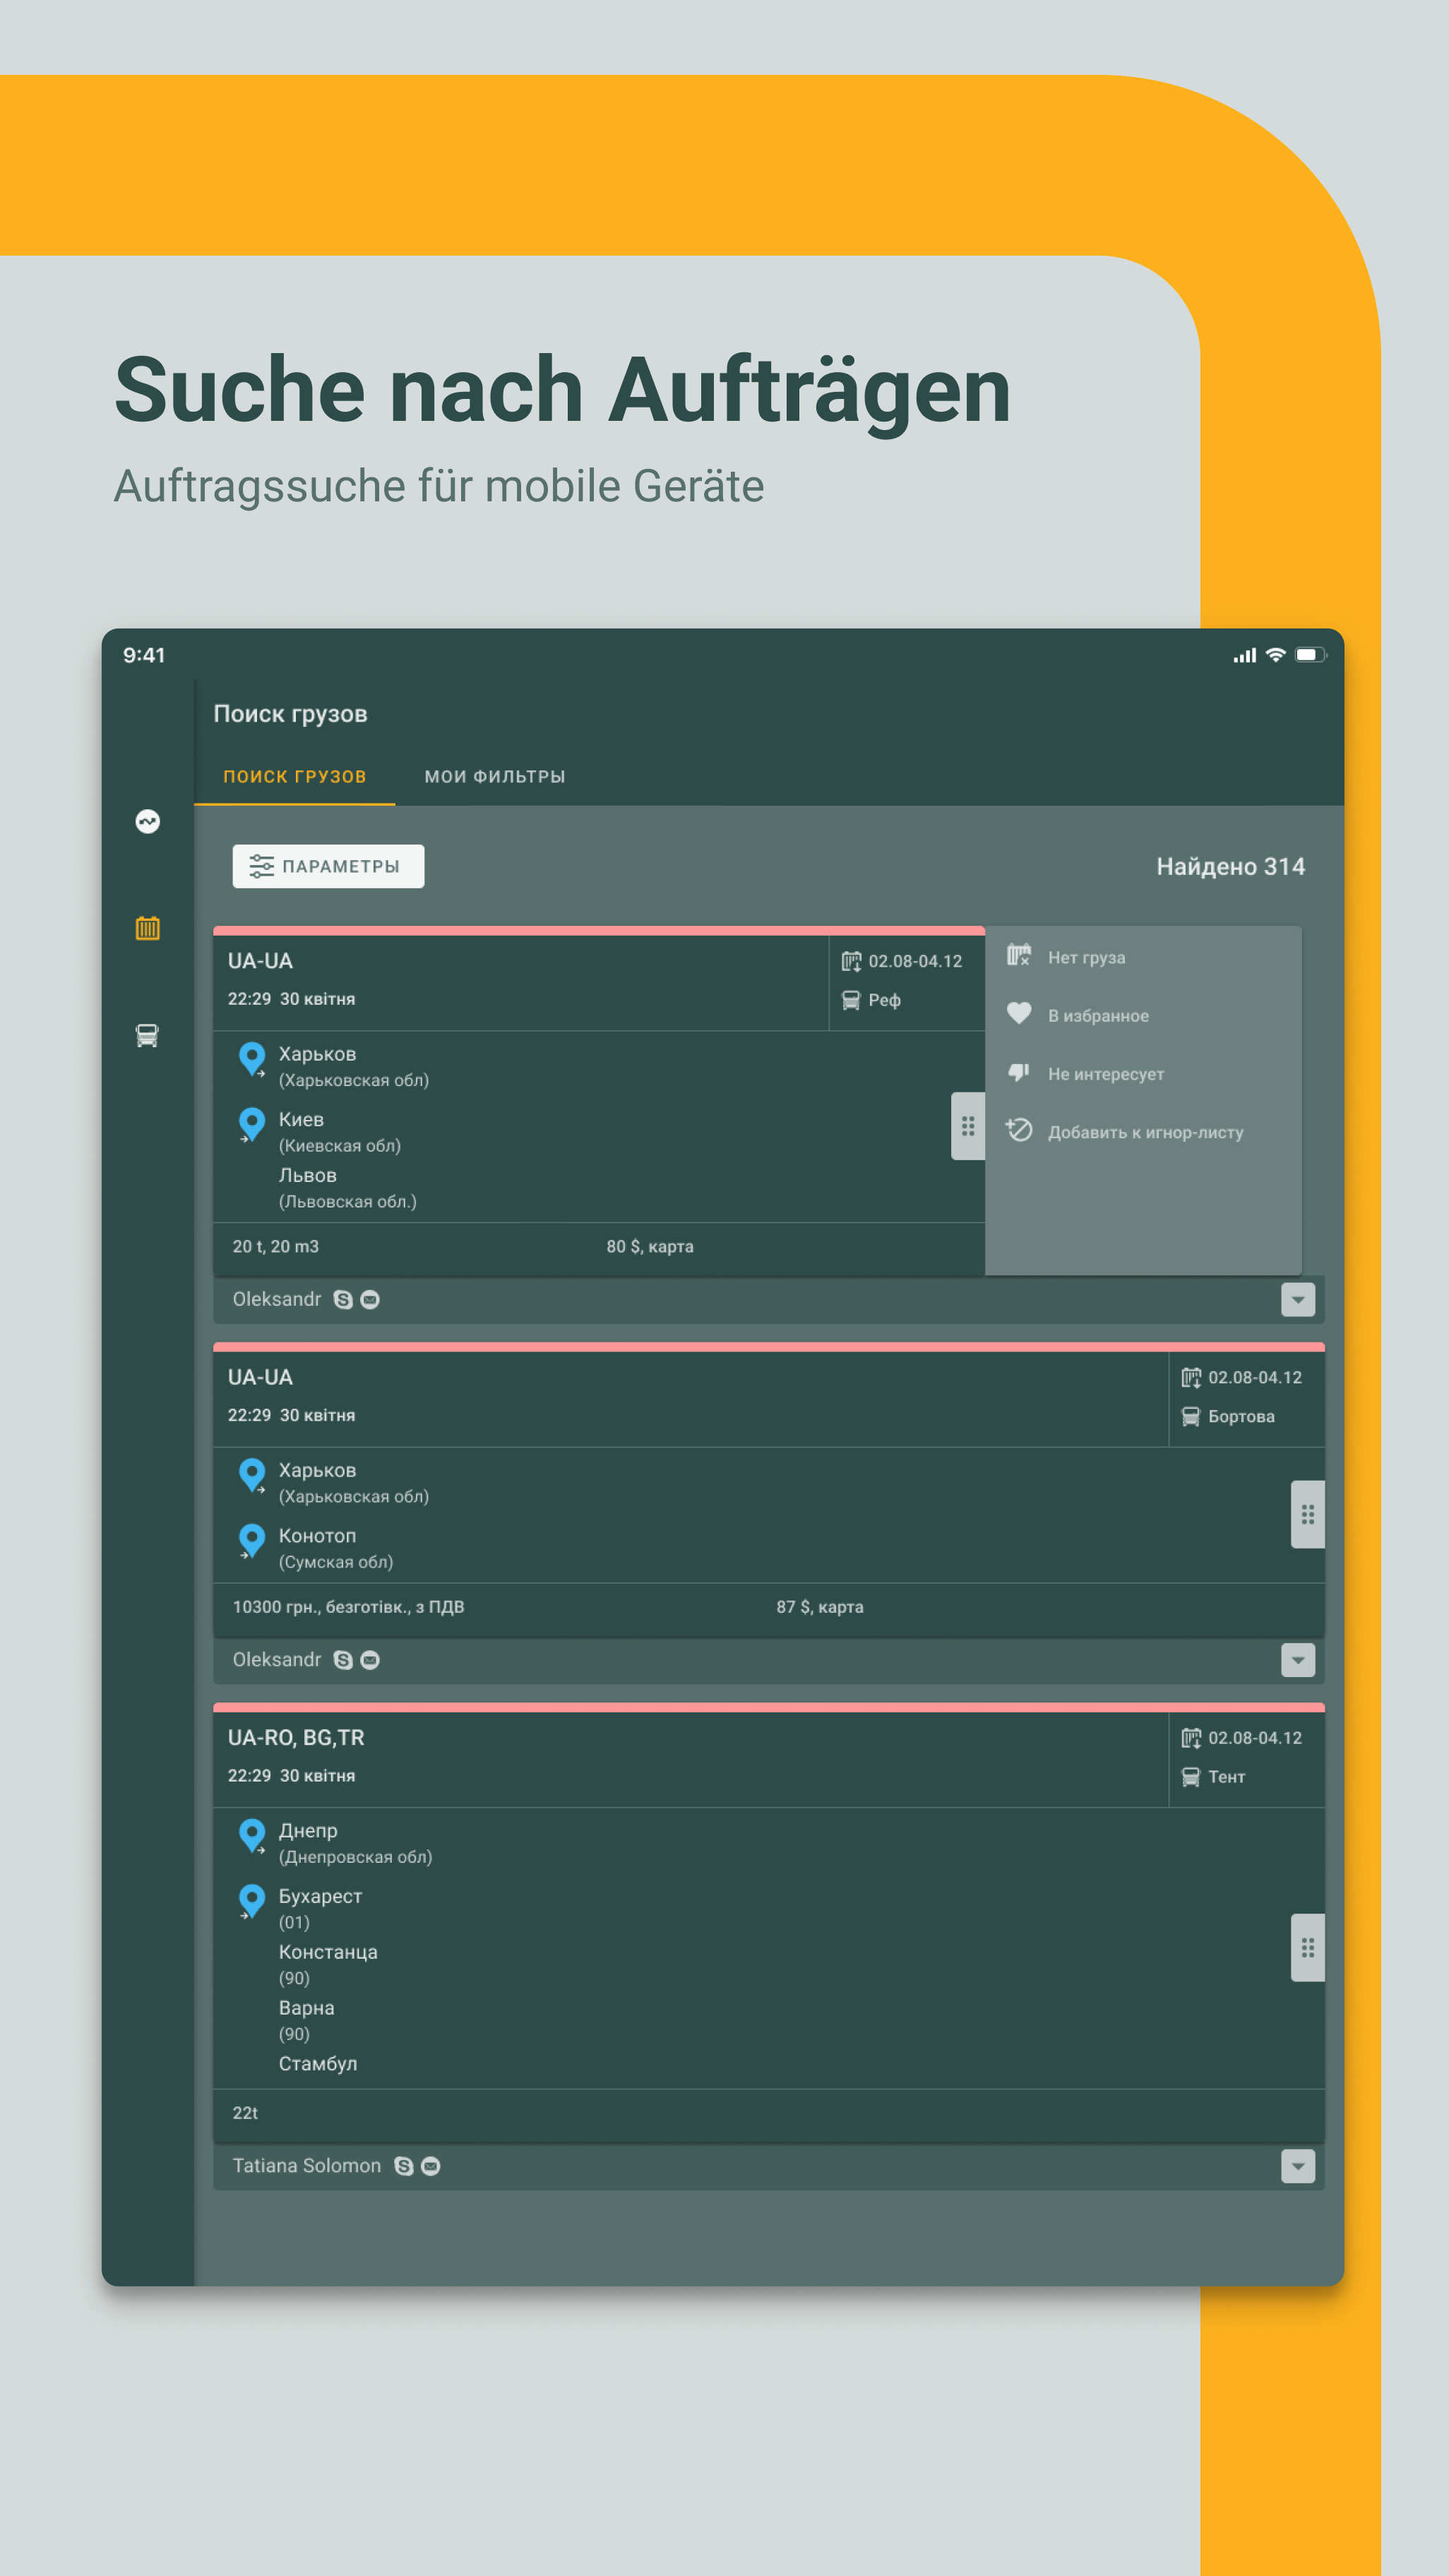Click the 87 $, карта price

pos(820,1607)
